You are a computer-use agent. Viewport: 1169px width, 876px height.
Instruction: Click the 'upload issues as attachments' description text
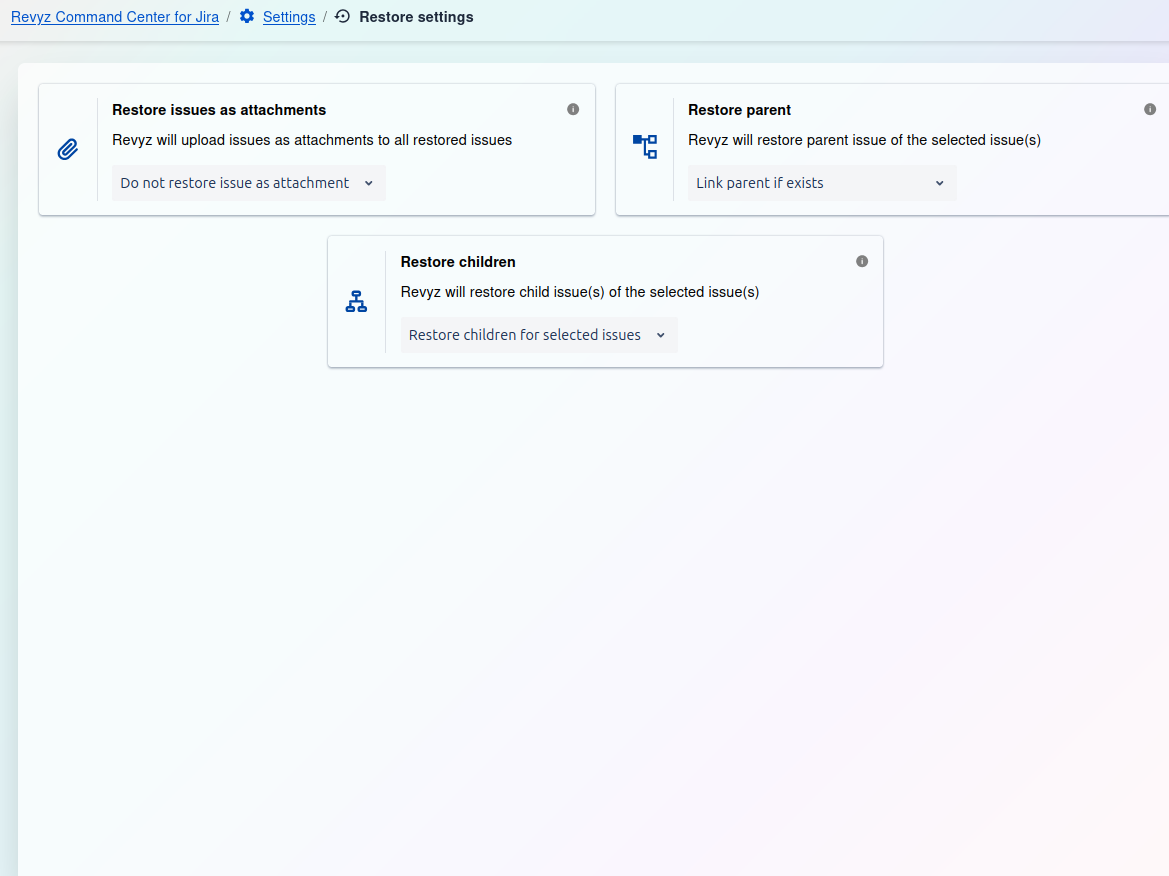312,140
